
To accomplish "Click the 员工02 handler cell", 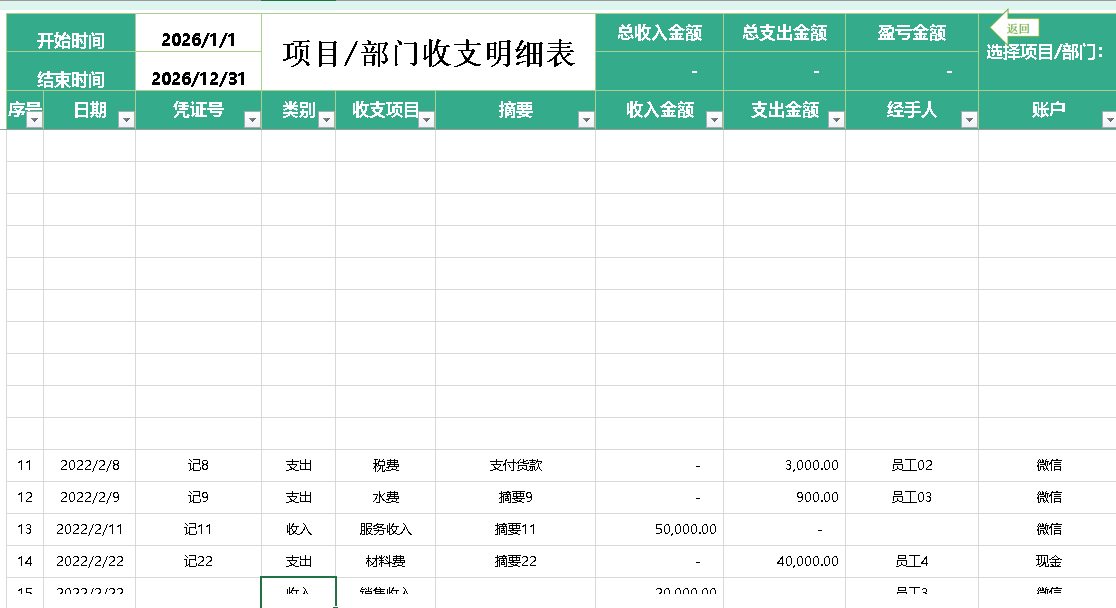I will (911, 465).
